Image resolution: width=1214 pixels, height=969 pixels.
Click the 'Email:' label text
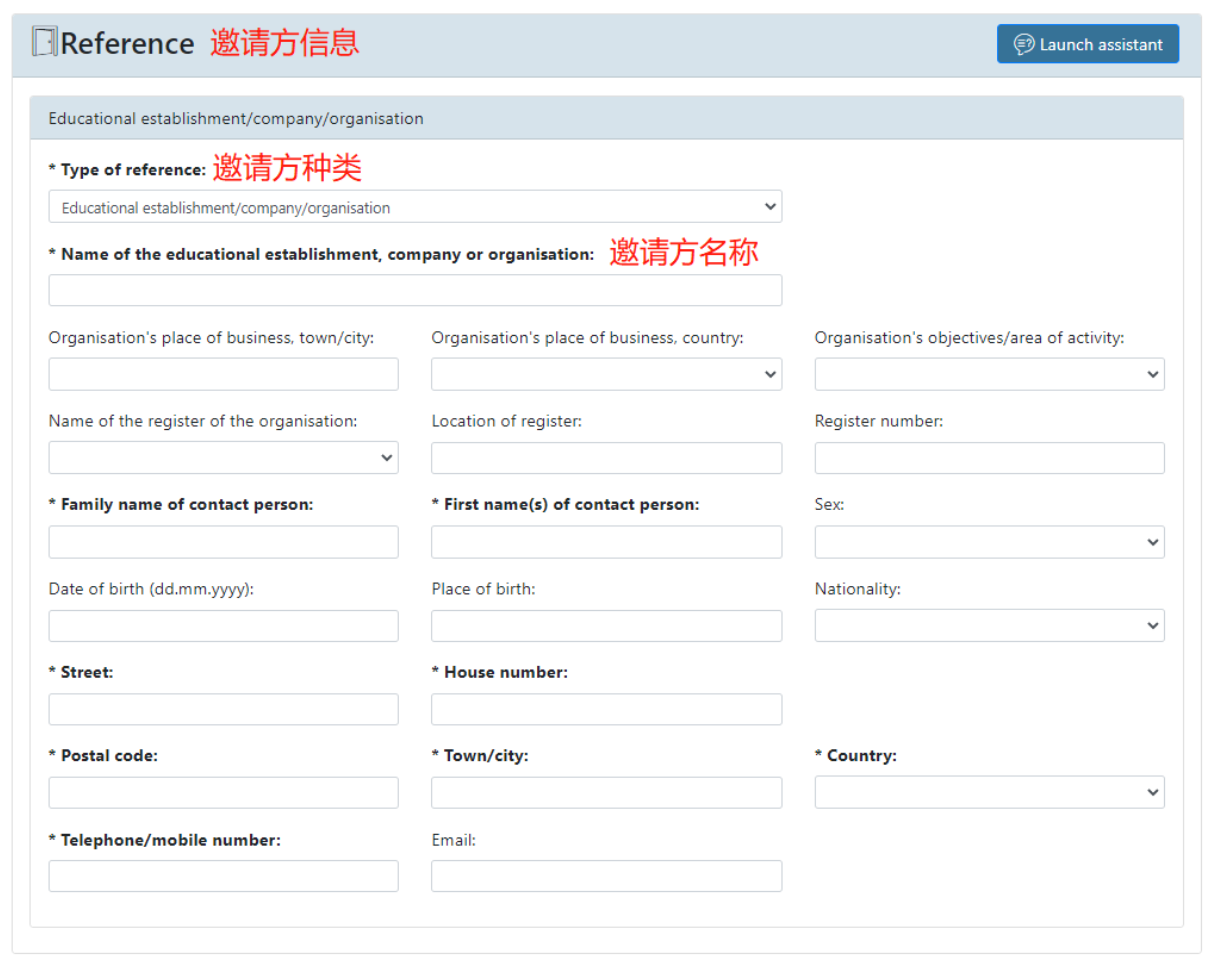pyautogui.click(x=453, y=840)
